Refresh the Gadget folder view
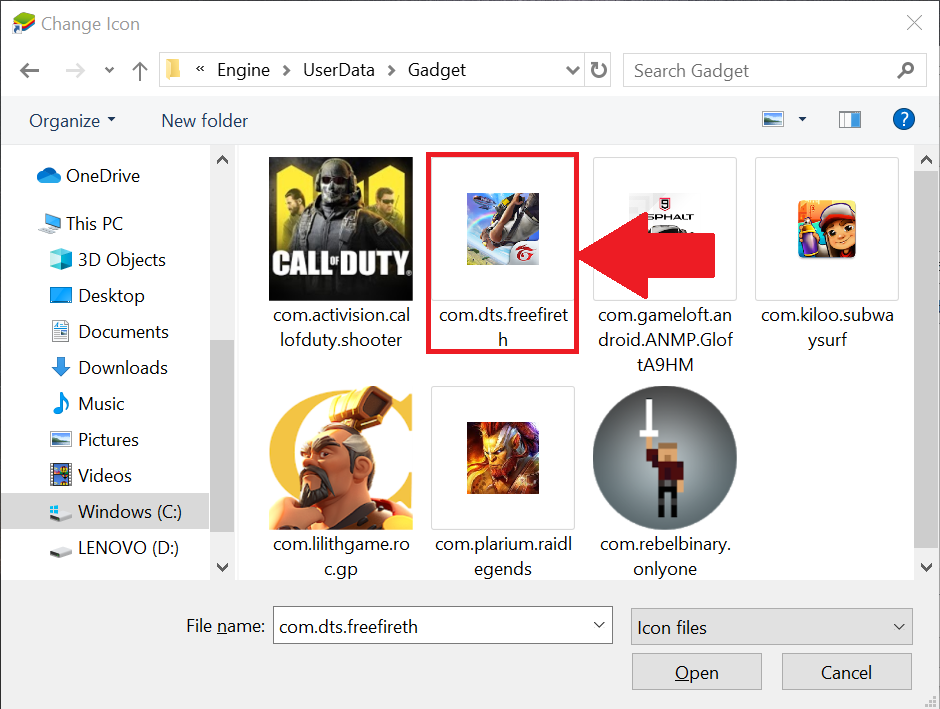Screen dimensions: 940x709 coord(598,70)
